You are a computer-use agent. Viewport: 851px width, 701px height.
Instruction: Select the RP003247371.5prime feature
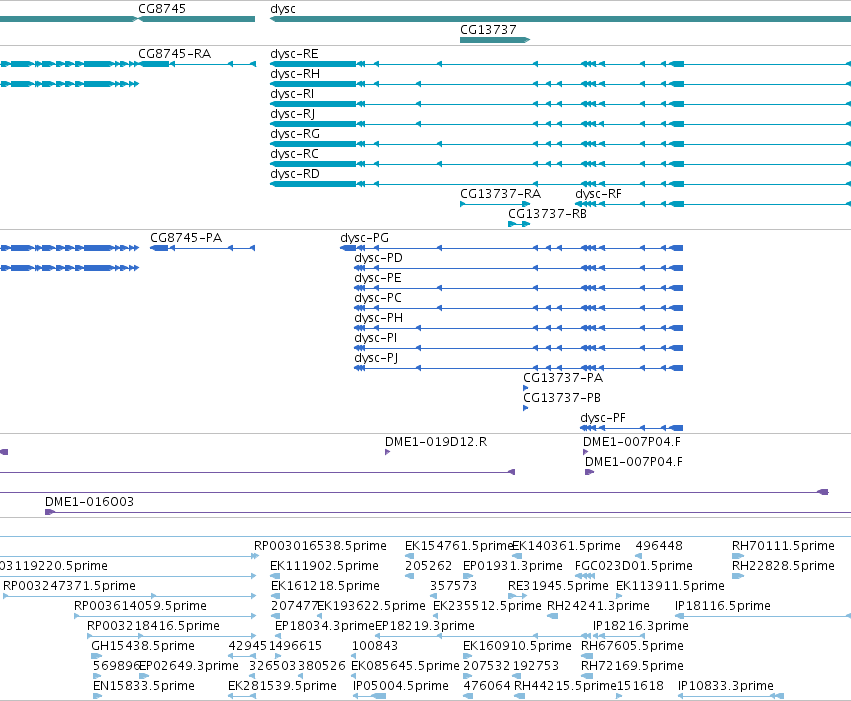pyautogui.click(x=69, y=586)
